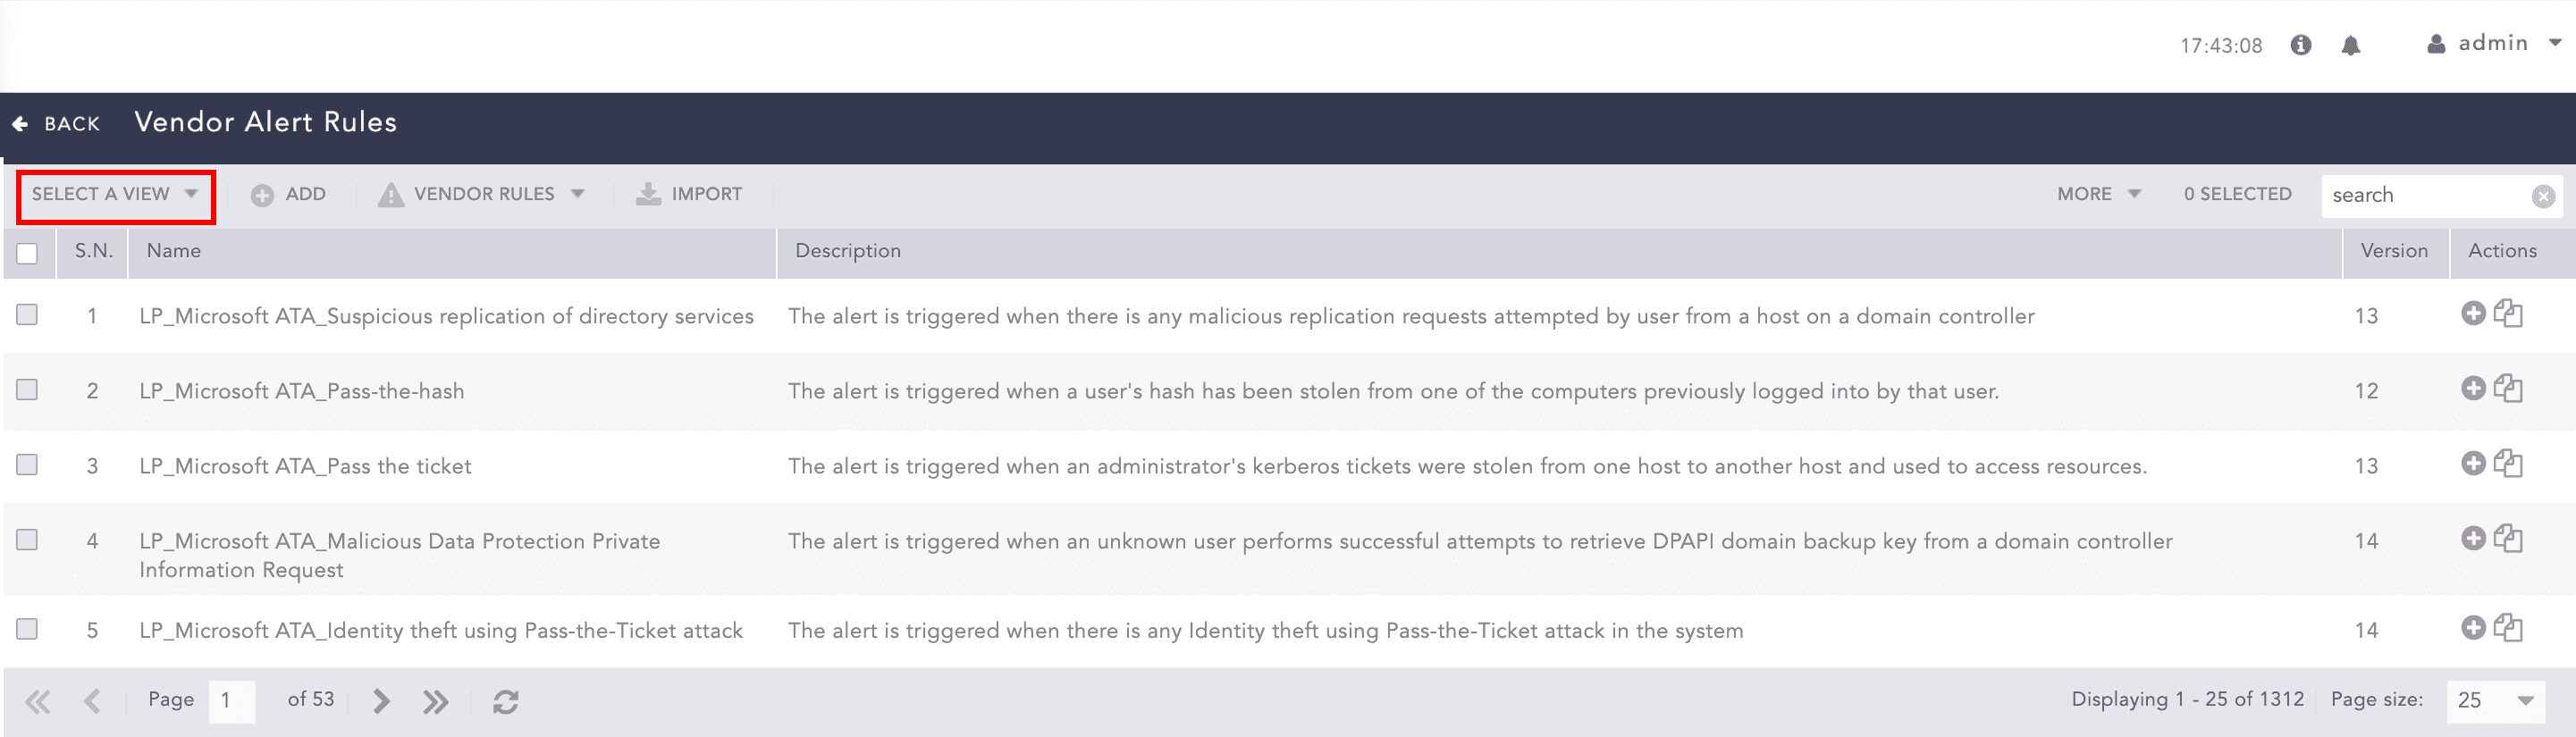Check the box for Suspicious replication rule
Screen dimensions: 2576x737
(x=27, y=315)
